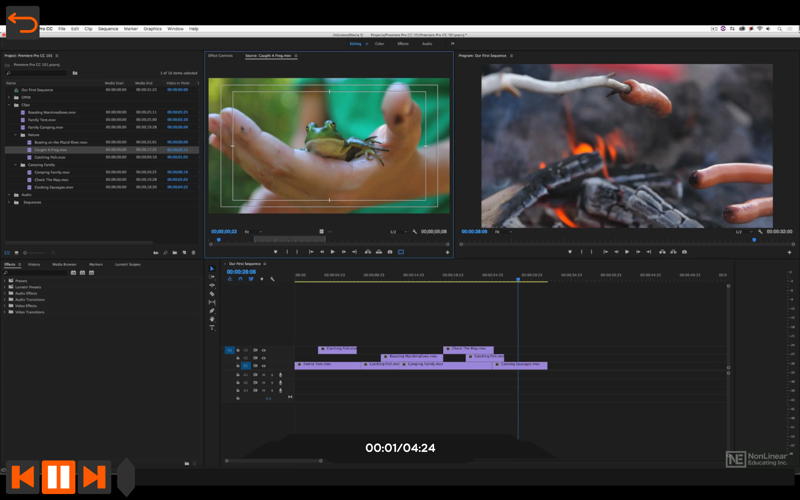Open the Media Browser panel tab
This screenshot has width=800, height=500.
pyautogui.click(x=64, y=265)
